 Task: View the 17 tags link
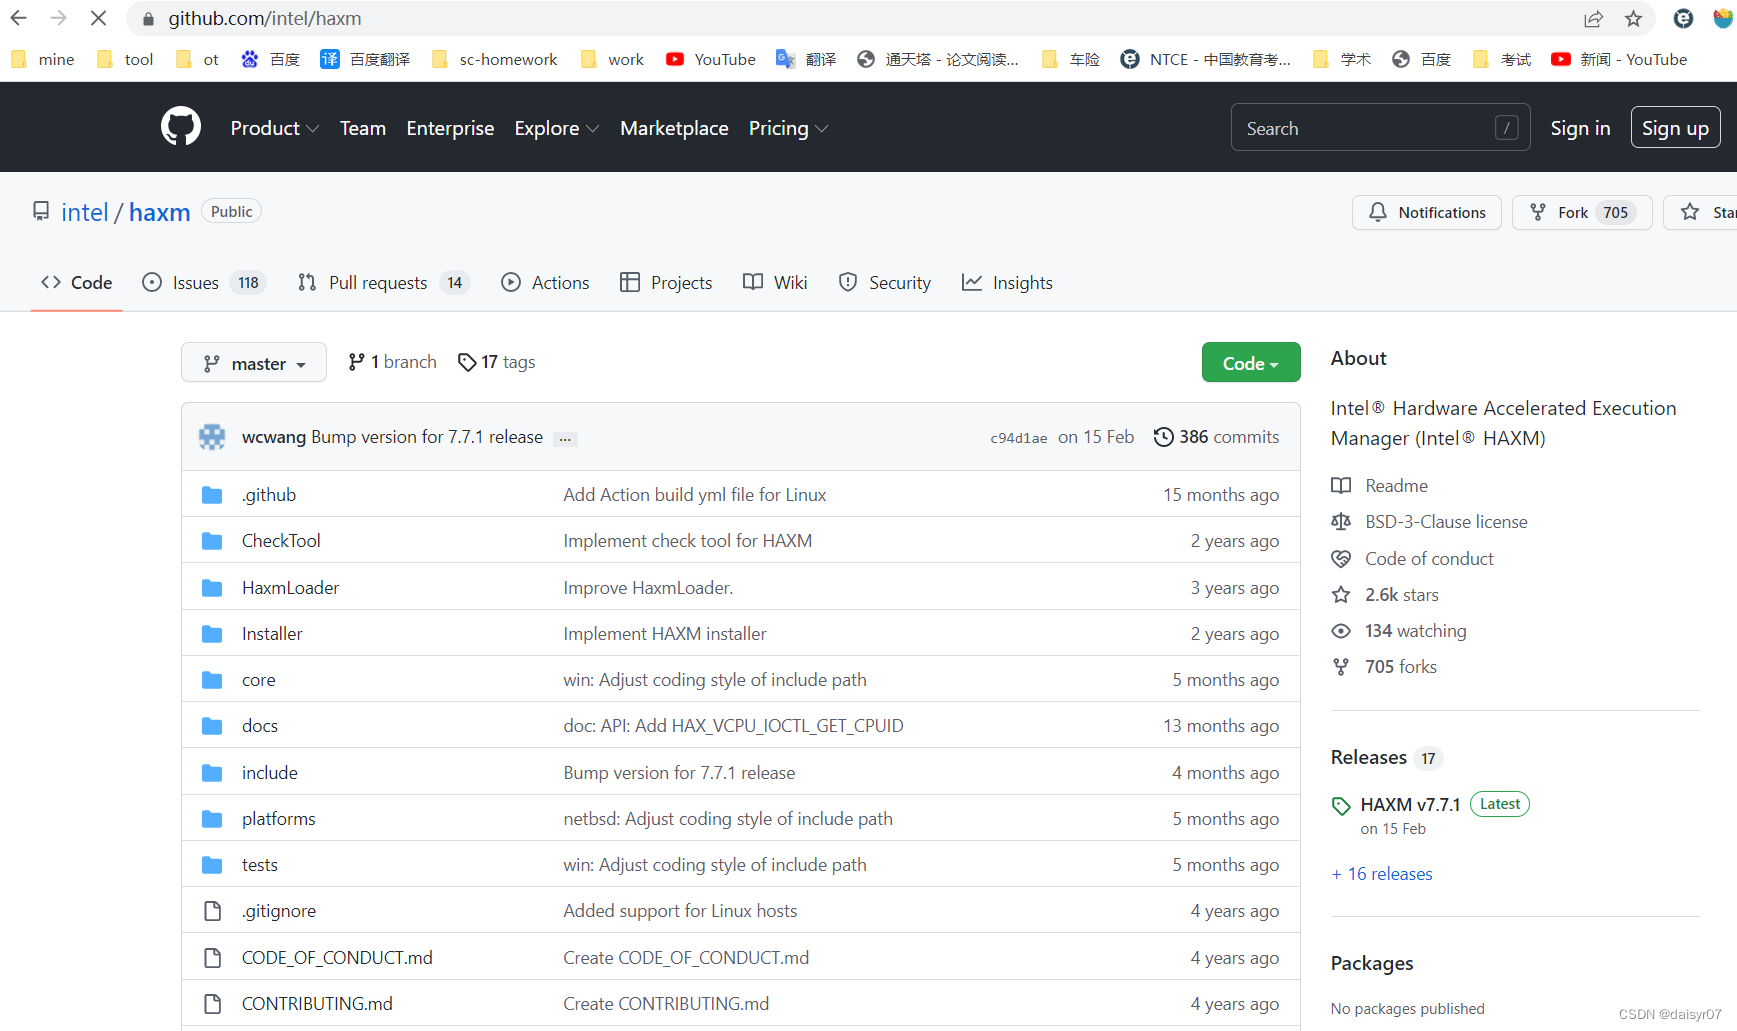(496, 362)
